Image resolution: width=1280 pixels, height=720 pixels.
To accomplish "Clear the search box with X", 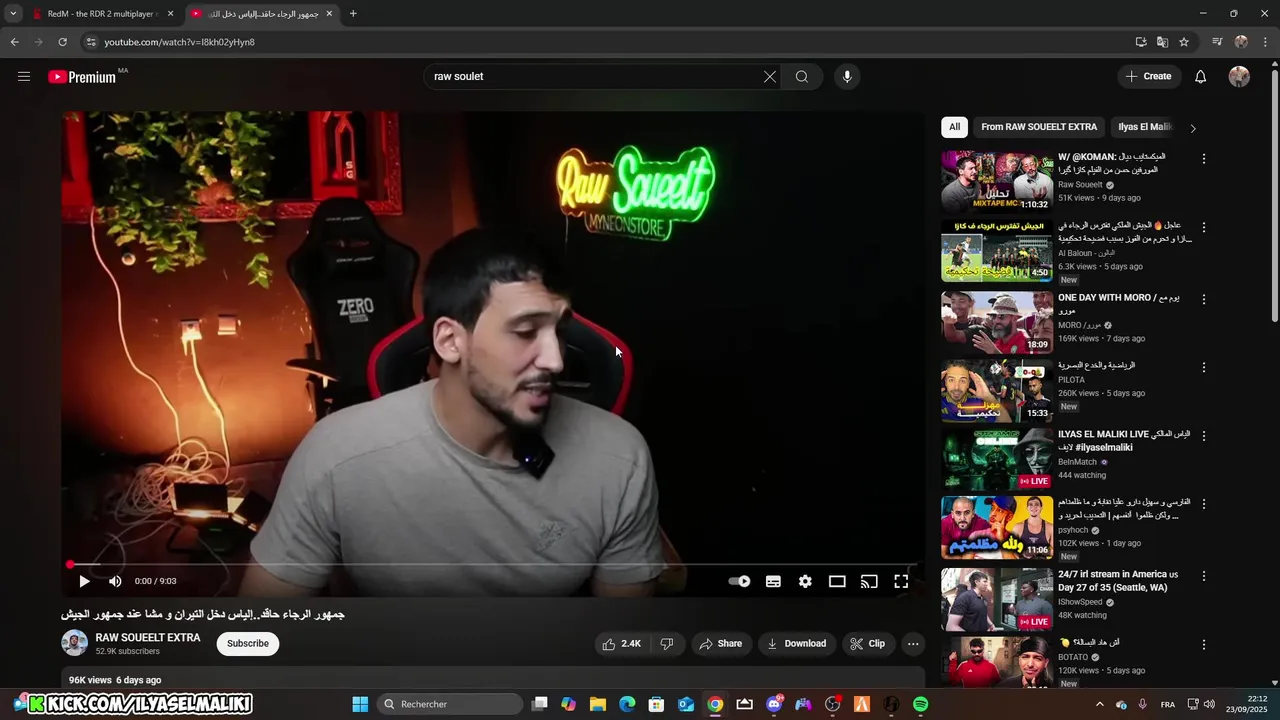I will click(x=770, y=77).
